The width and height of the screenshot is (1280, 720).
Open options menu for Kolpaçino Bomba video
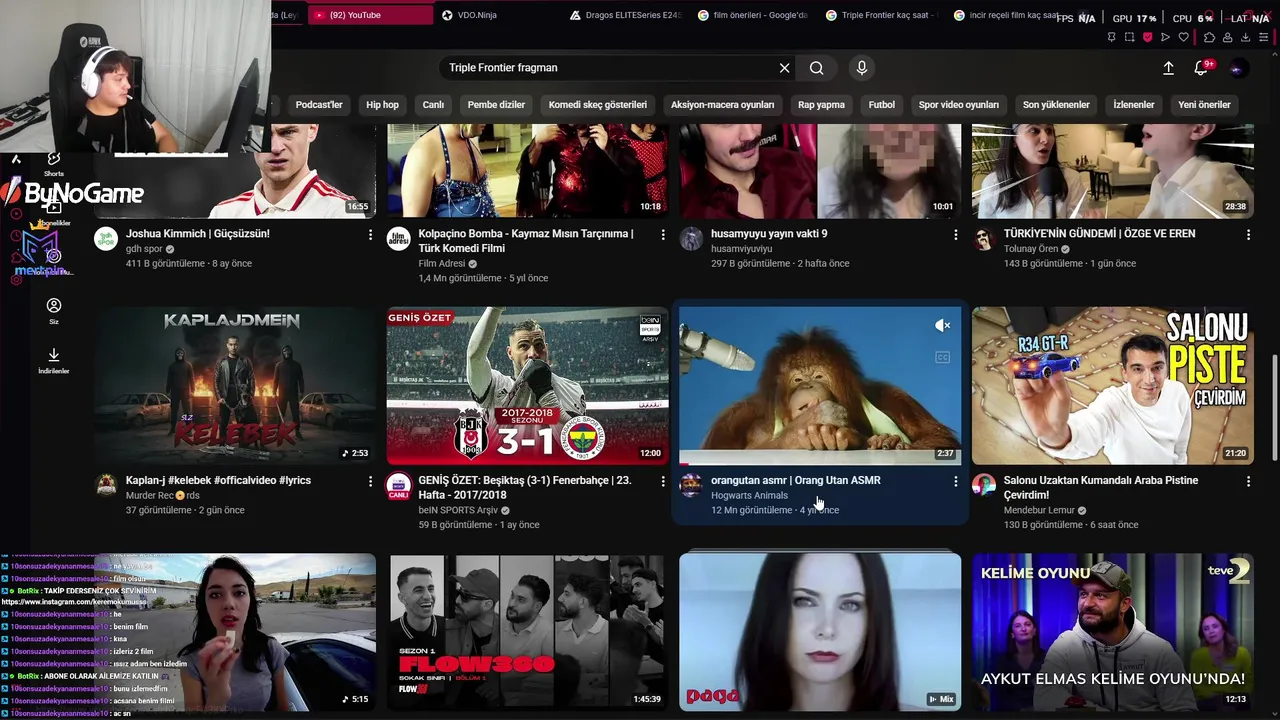(x=662, y=234)
